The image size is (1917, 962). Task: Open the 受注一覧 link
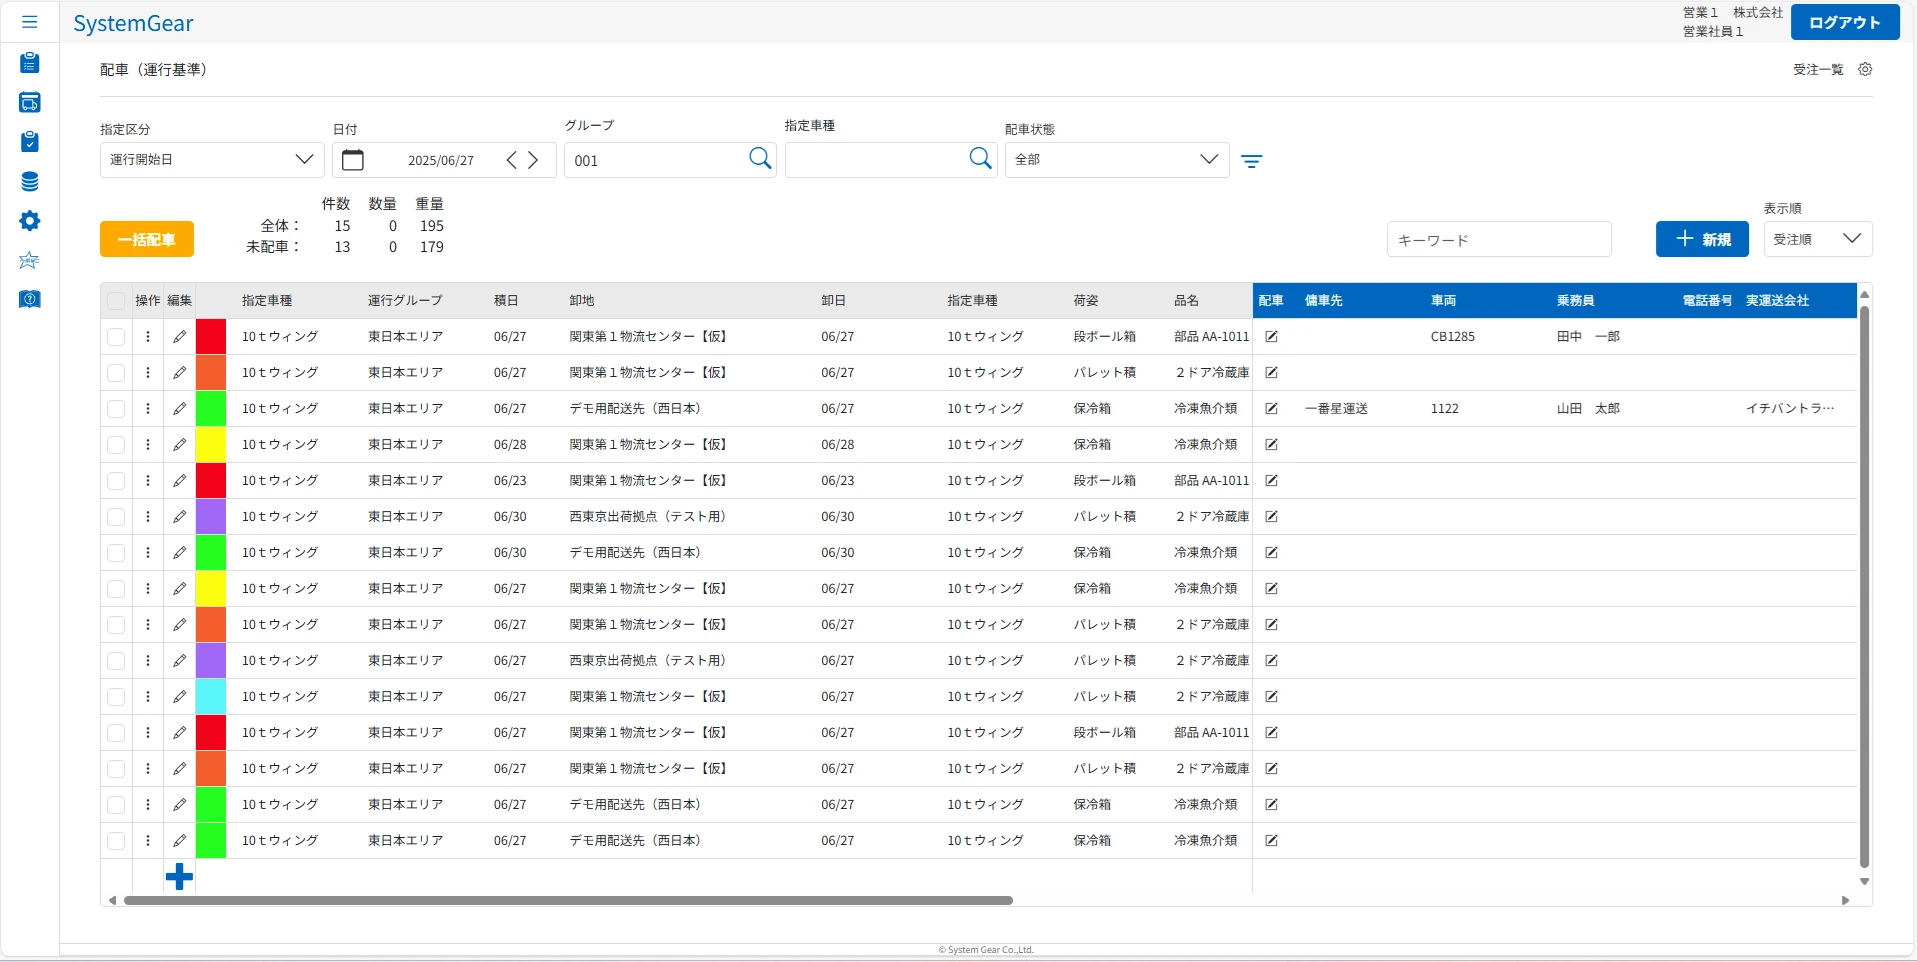(x=1817, y=69)
